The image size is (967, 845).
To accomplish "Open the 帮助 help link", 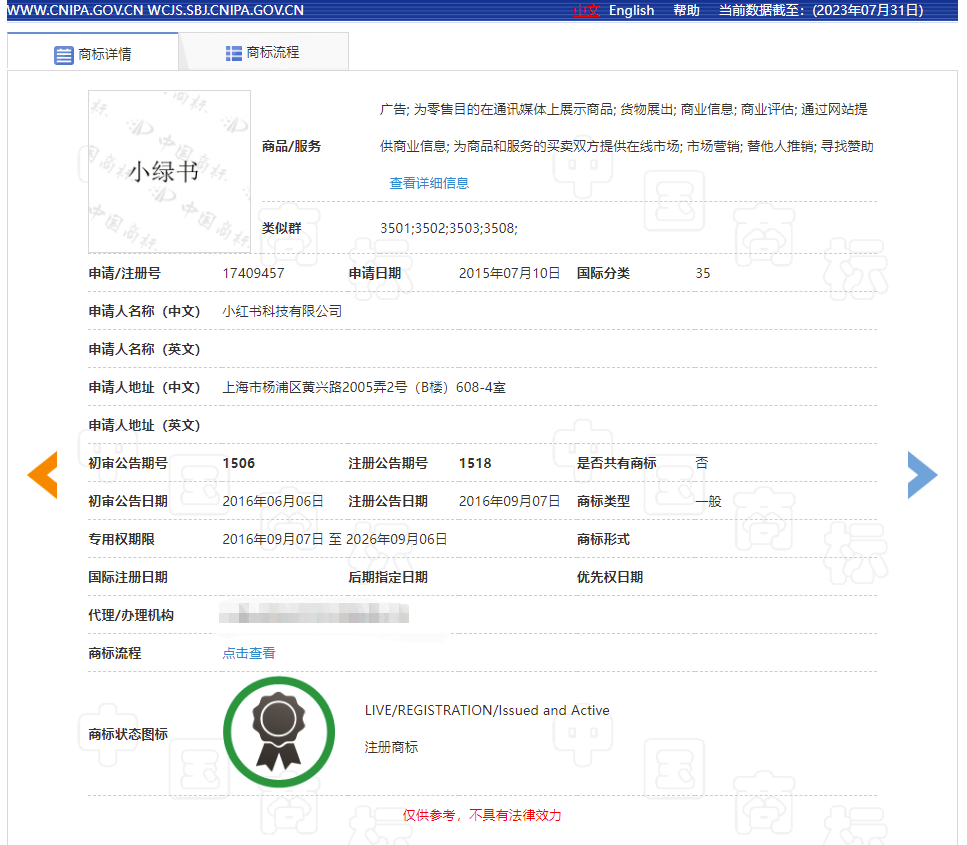I will pyautogui.click(x=686, y=10).
